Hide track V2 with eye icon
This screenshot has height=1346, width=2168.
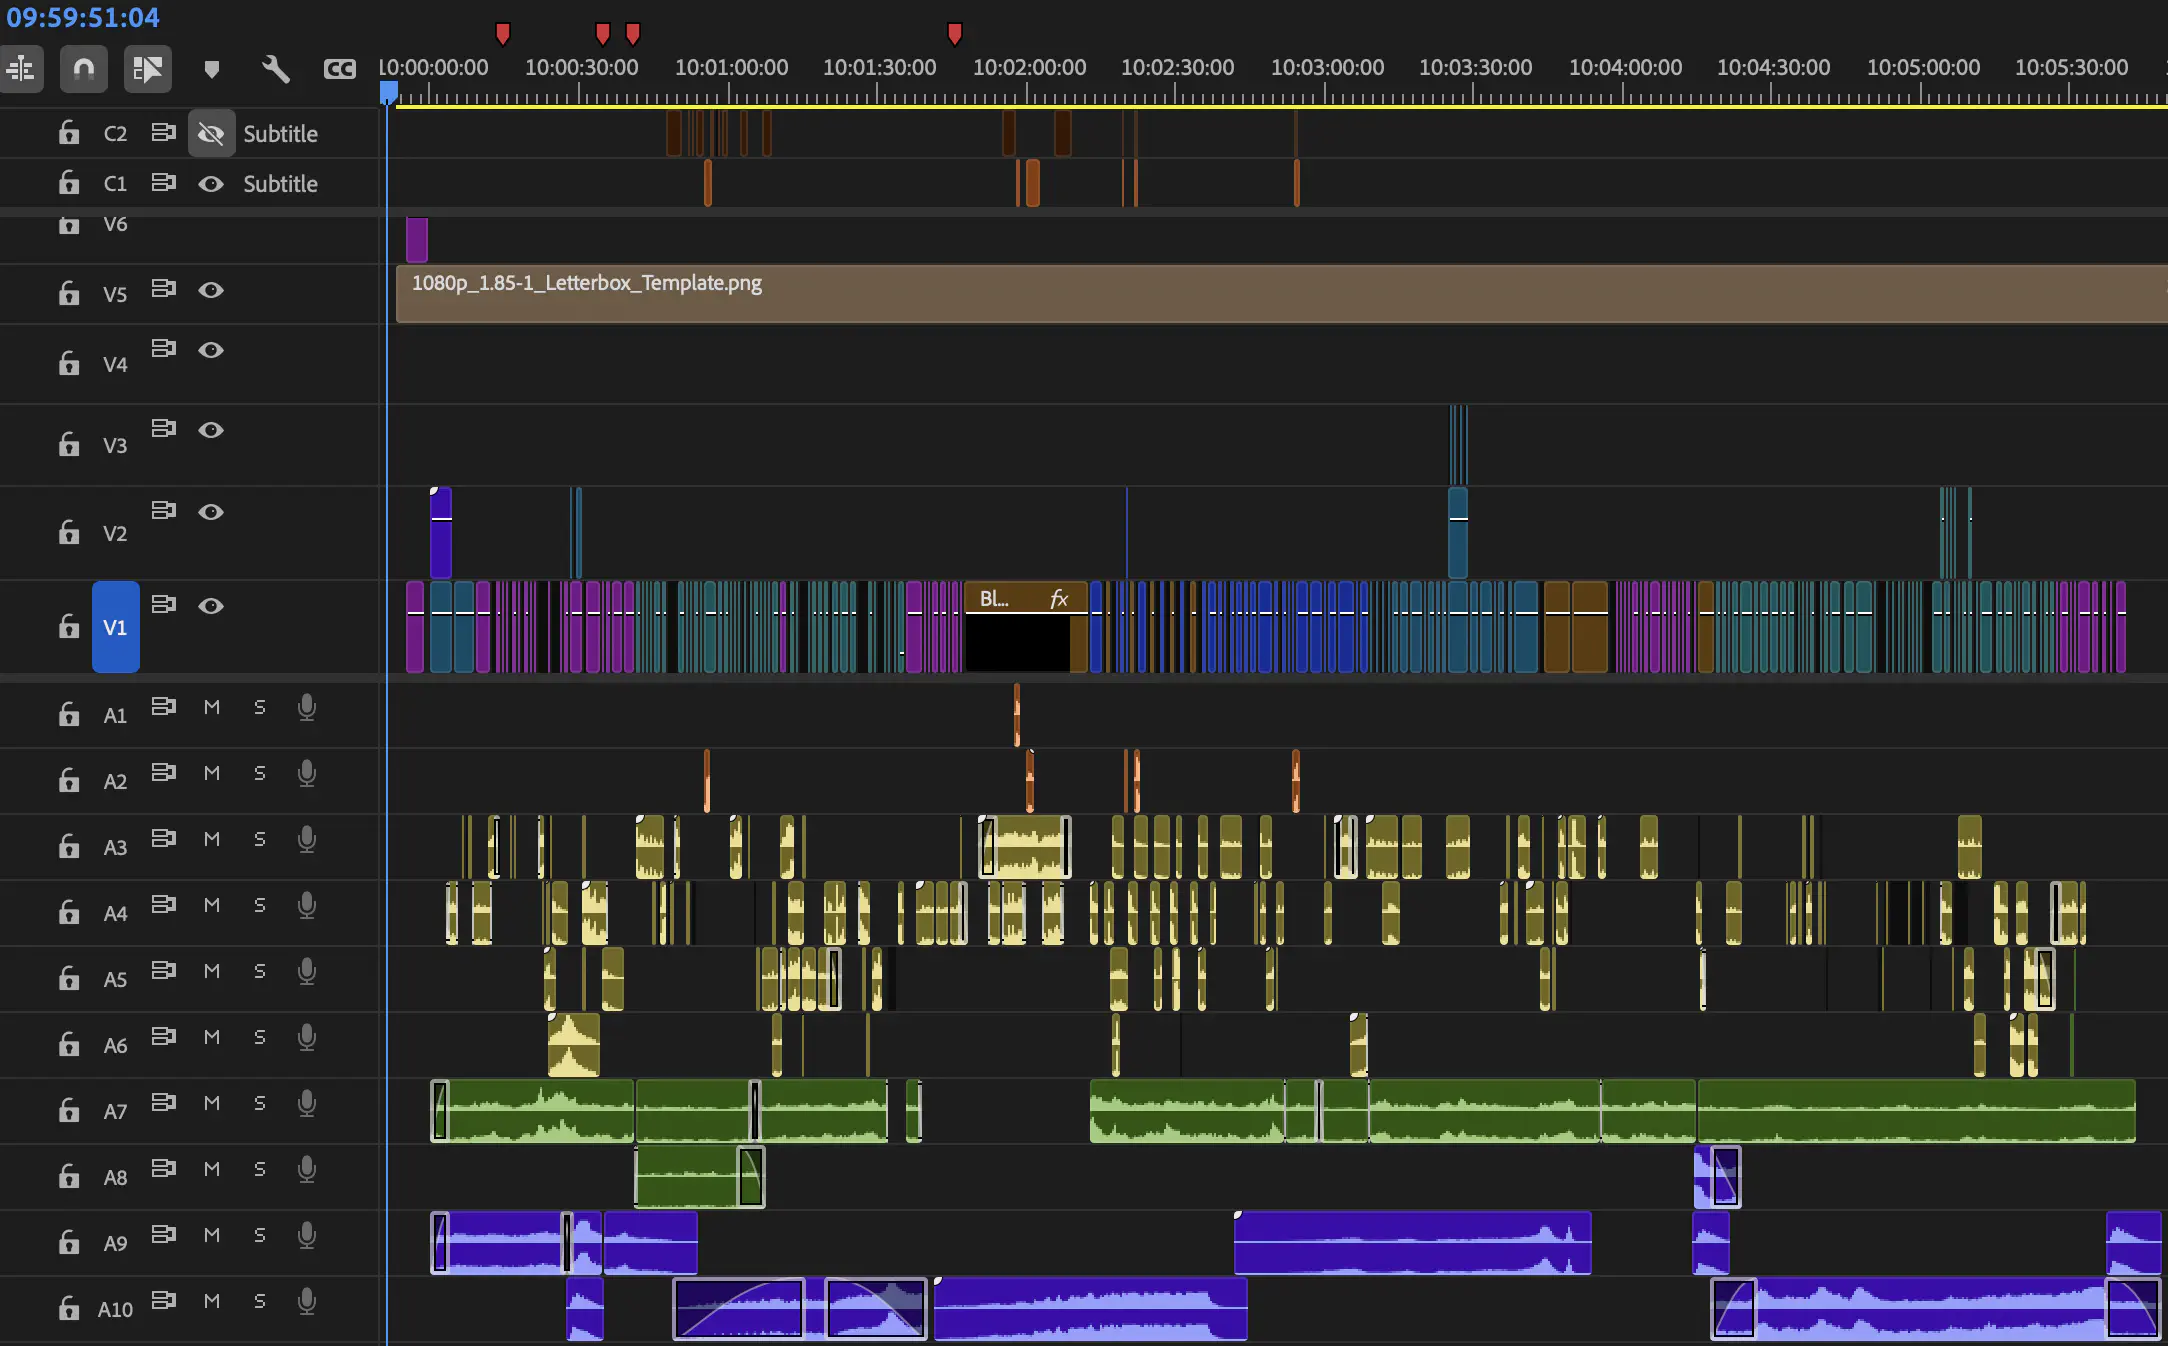coord(211,512)
